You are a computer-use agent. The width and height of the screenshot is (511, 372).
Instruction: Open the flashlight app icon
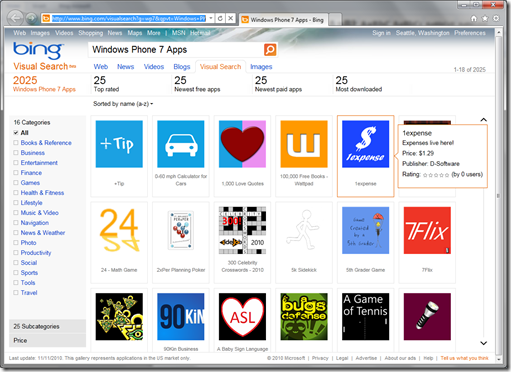pos(427,316)
